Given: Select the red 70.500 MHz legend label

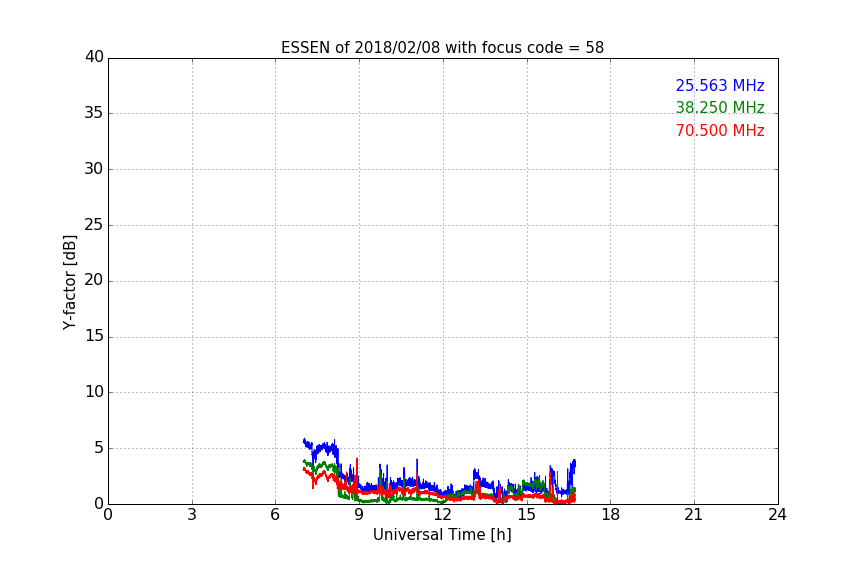Looking at the screenshot, I should tap(720, 131).
